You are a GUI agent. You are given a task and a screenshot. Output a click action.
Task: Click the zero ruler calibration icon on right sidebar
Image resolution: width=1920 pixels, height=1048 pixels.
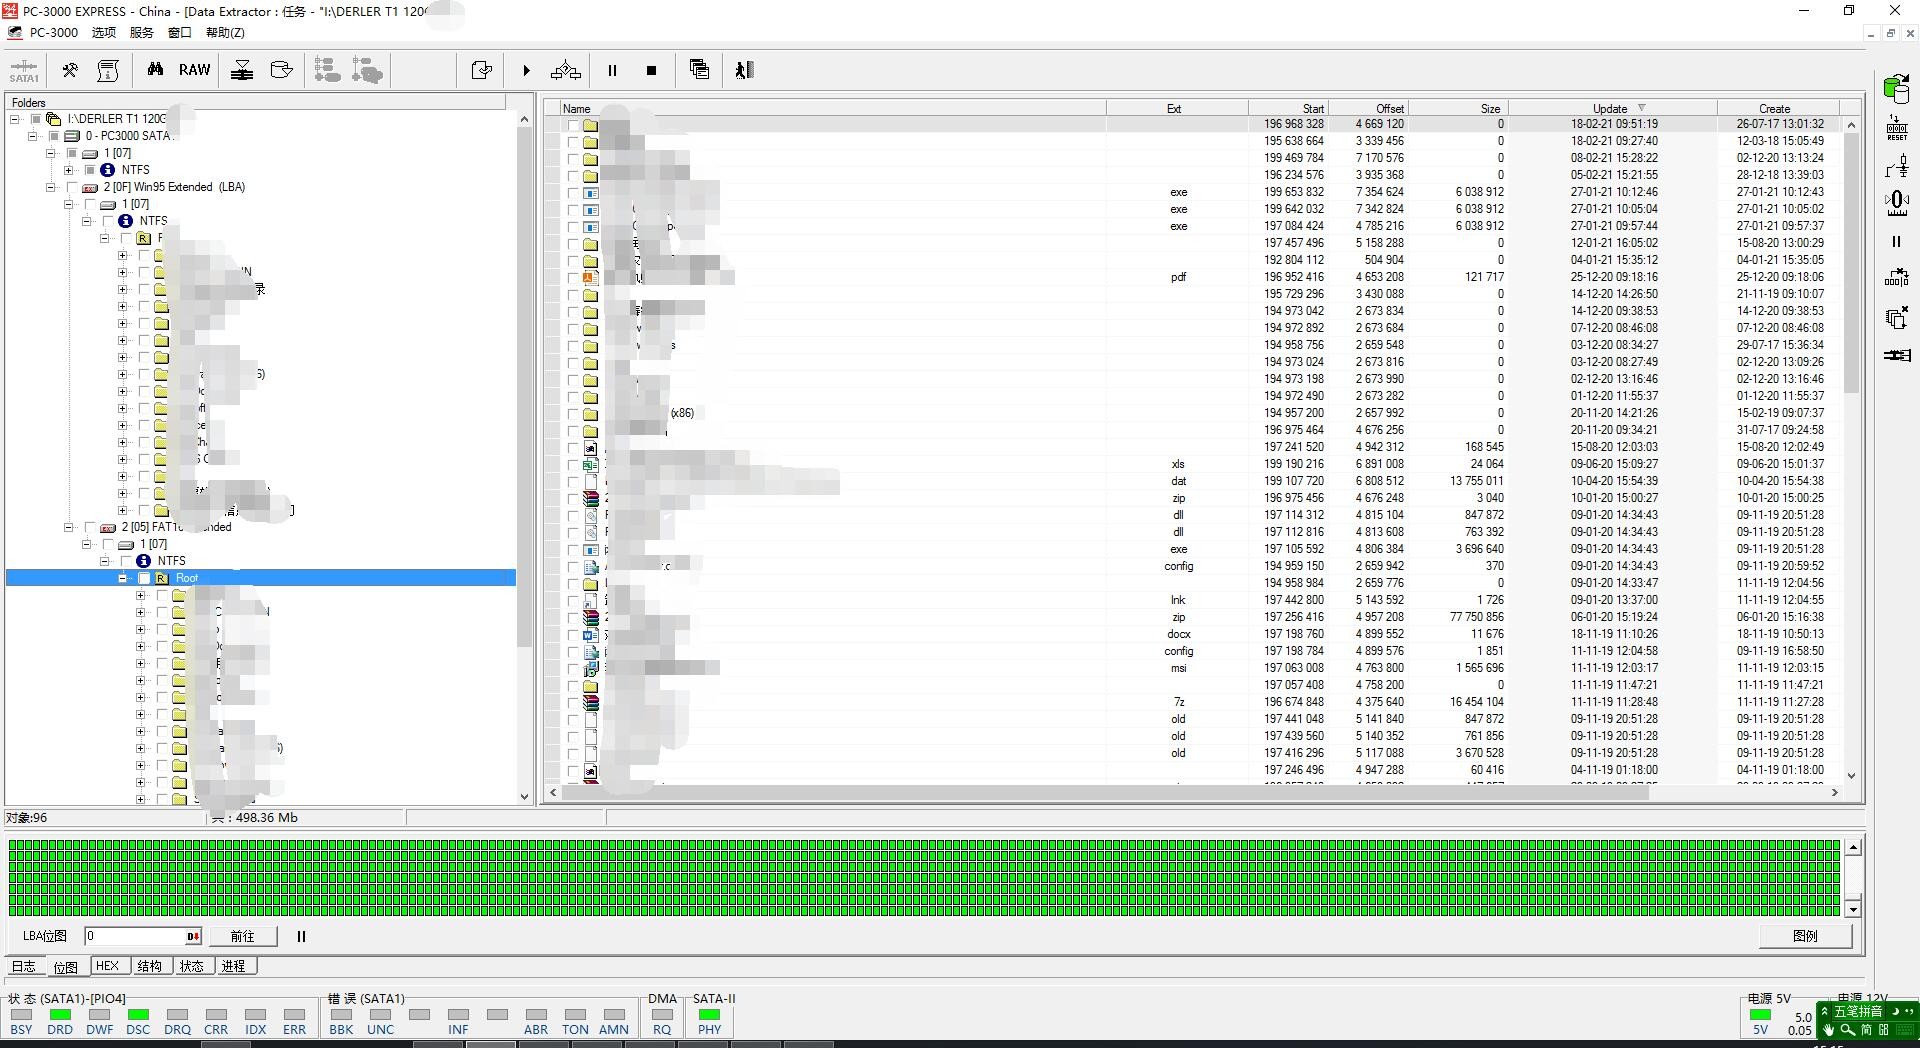click(x=1897, y=203)
